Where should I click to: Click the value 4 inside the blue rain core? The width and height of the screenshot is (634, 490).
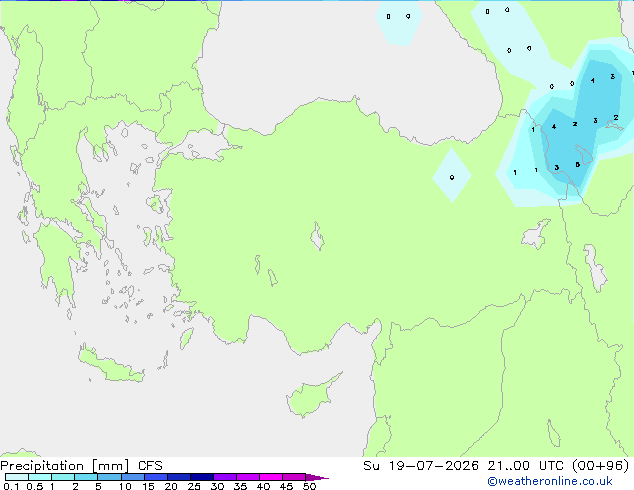click(x=554, y=127)
